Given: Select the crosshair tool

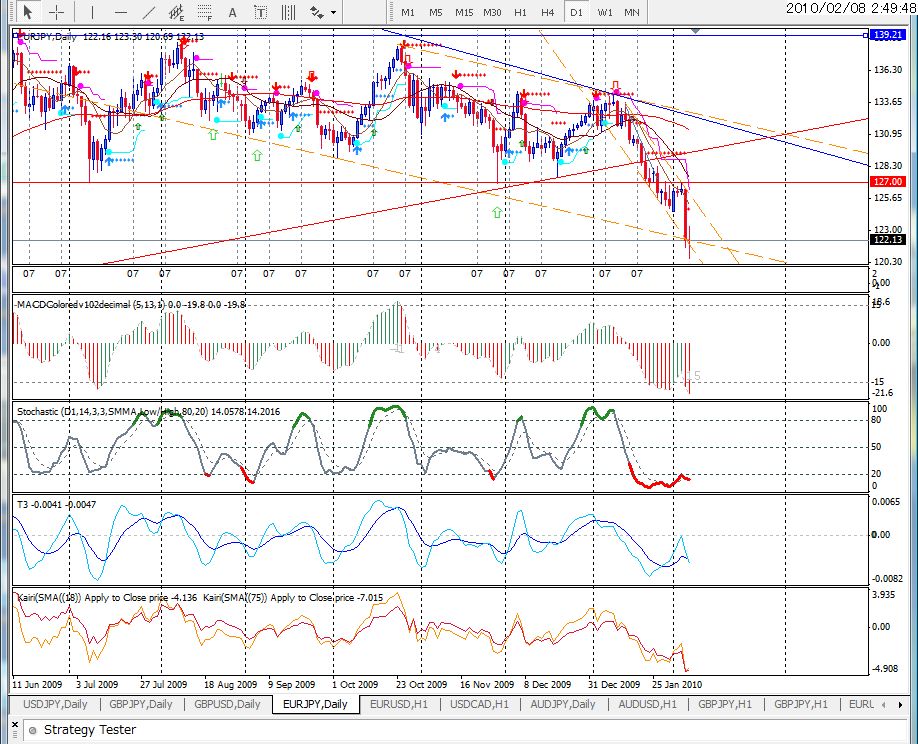Looking at the screenshot, I should point(56,12).
